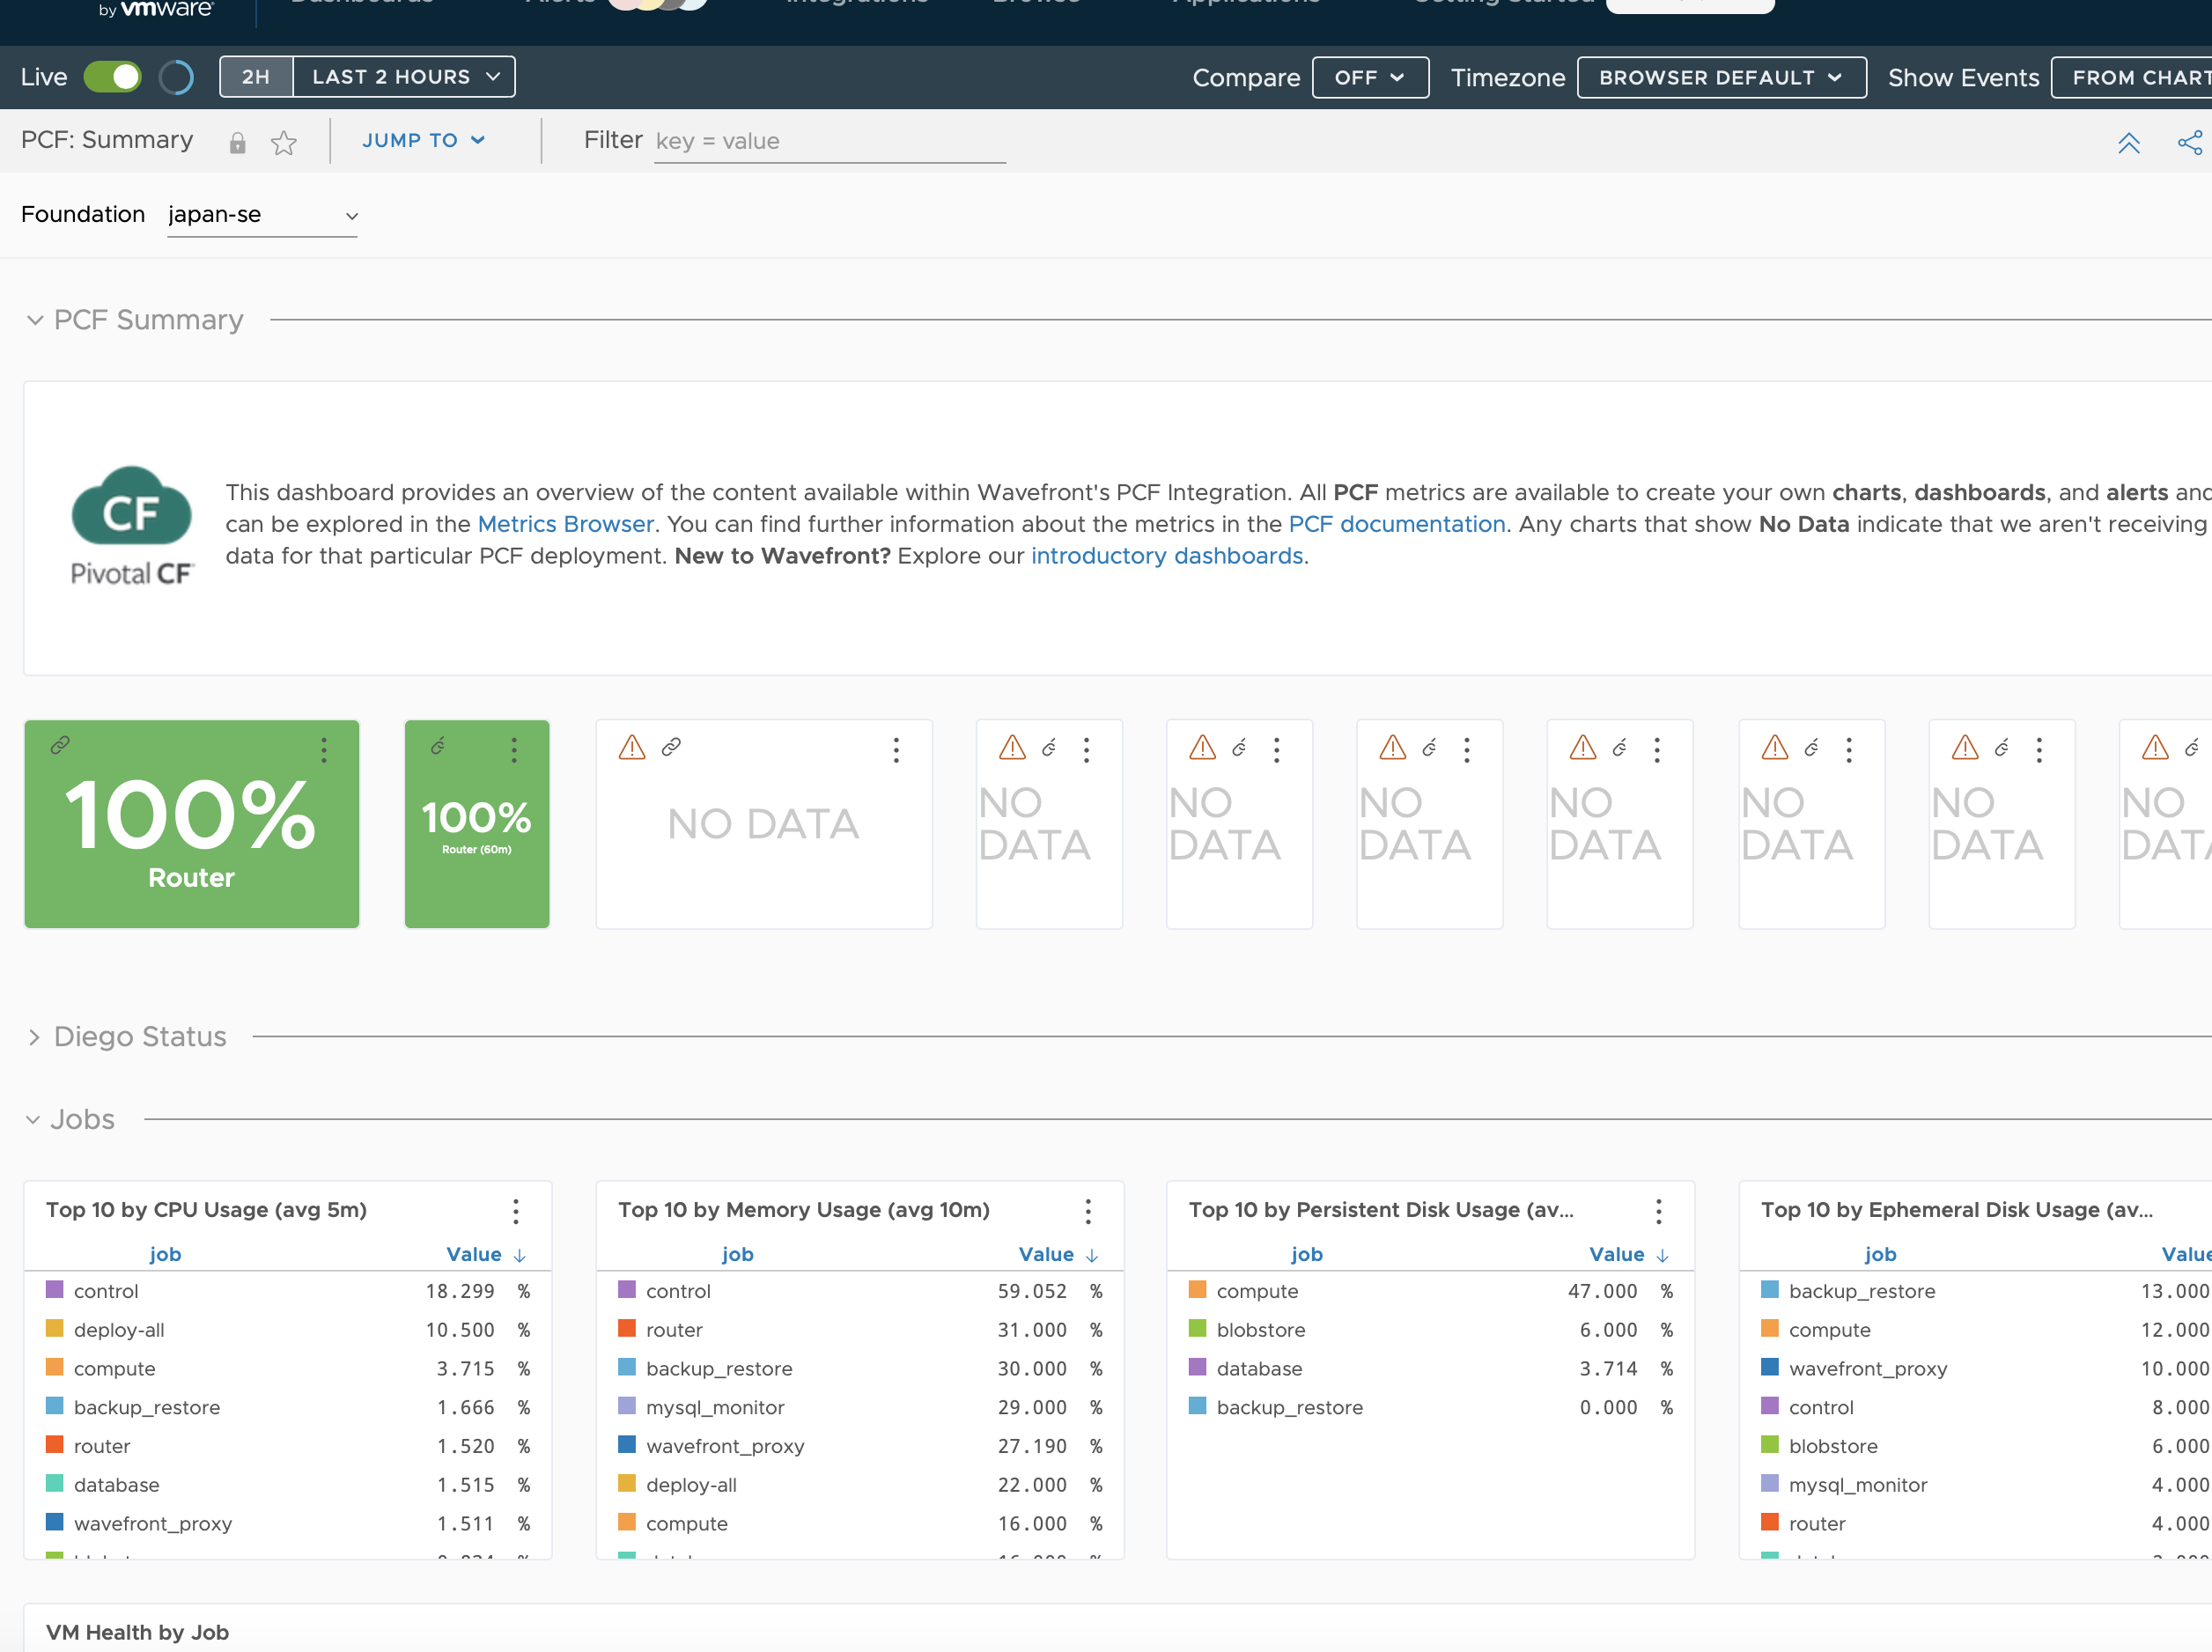The image size is (2212, 1652).
Task: Open options menu for Top 10 by CPU Usage
Action: (516, 1211)
